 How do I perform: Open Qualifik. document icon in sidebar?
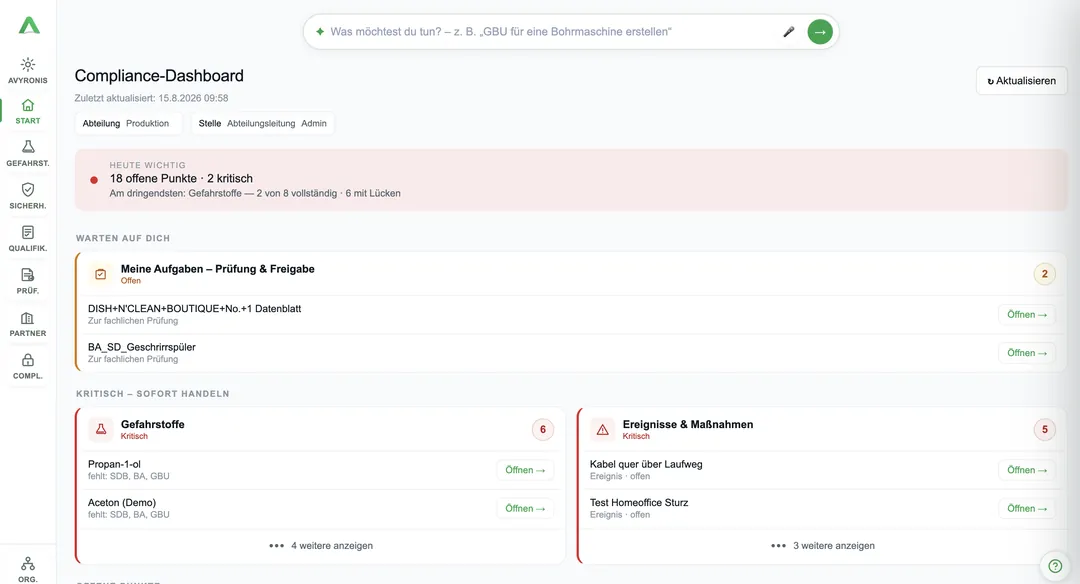coord(28,232)
